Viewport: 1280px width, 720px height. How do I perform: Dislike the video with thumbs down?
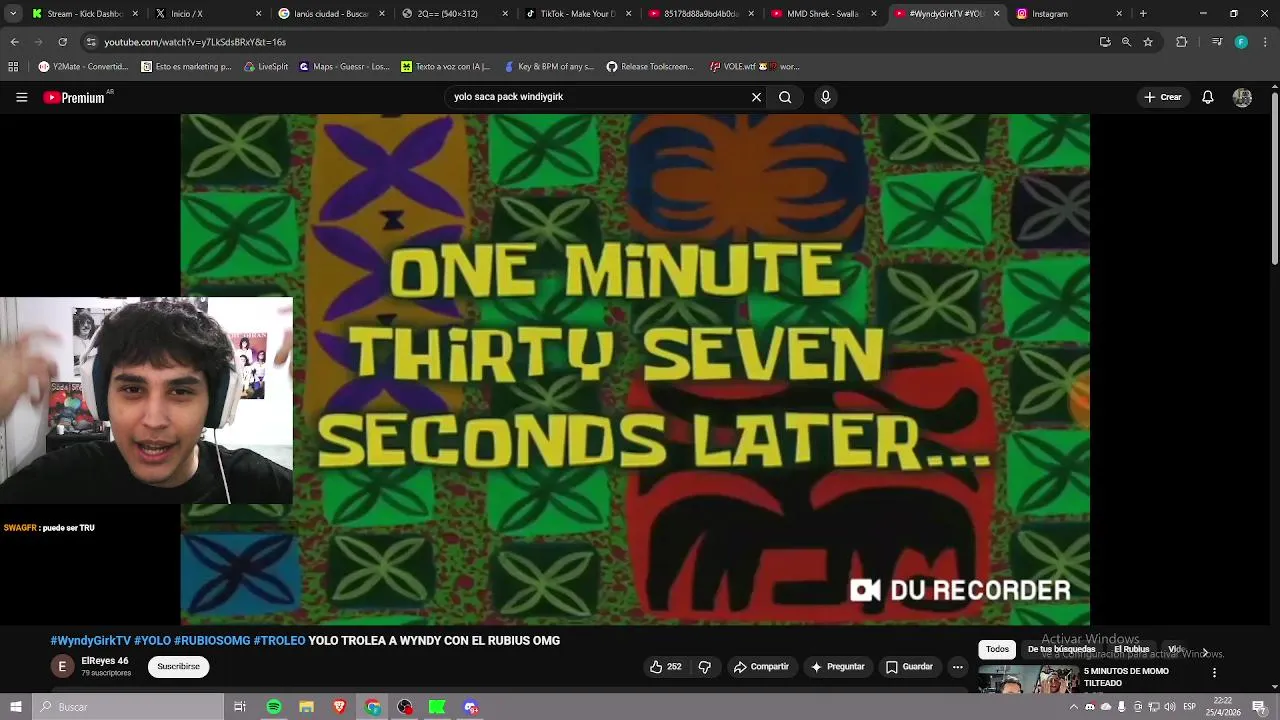coord(704,667)
